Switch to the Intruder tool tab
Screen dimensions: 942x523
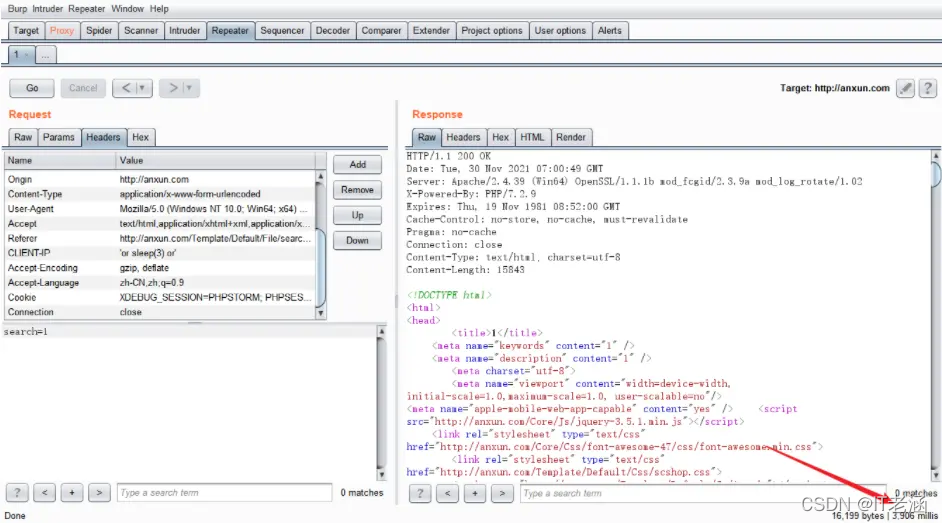(184, 31)
